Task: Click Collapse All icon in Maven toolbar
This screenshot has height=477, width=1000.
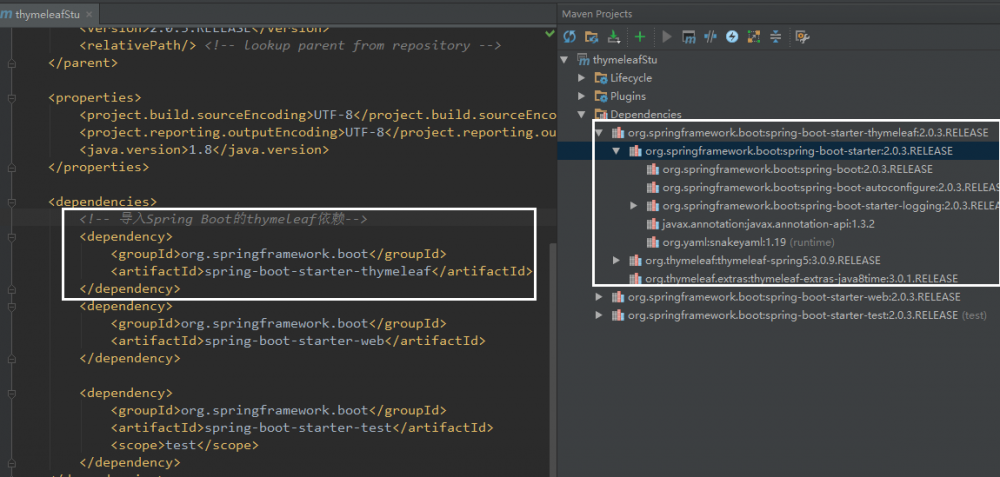Action: tap(775, 36)
